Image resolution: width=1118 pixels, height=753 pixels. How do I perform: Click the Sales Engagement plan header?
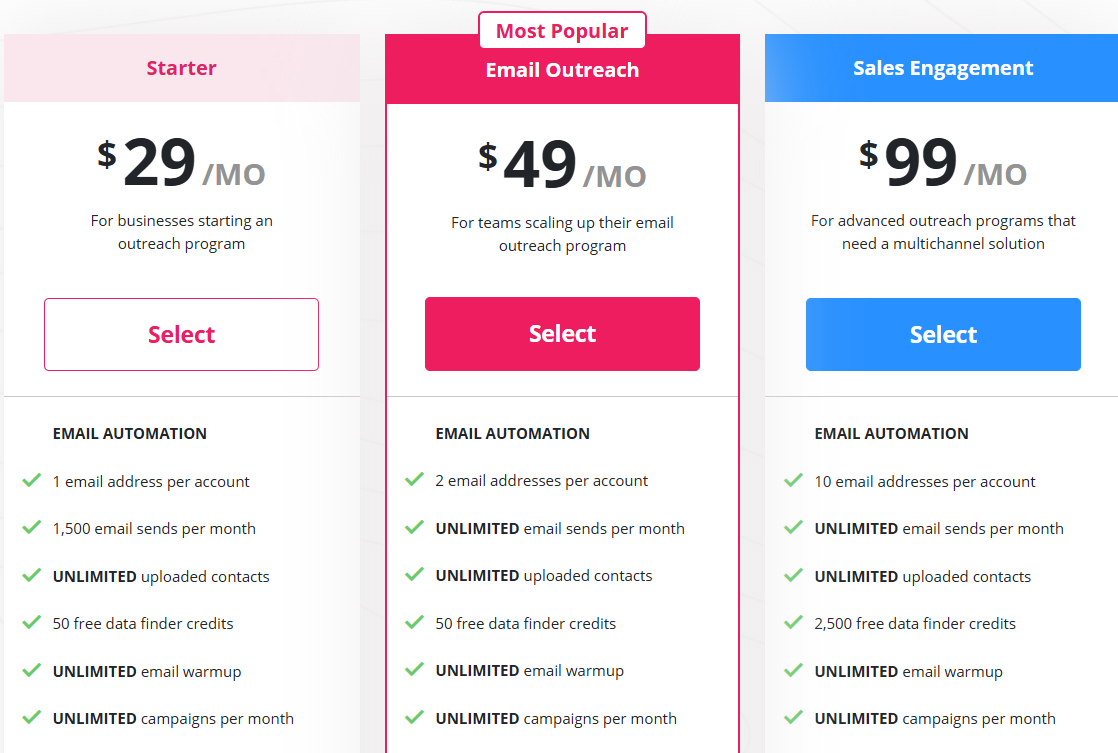coord(943,68)
